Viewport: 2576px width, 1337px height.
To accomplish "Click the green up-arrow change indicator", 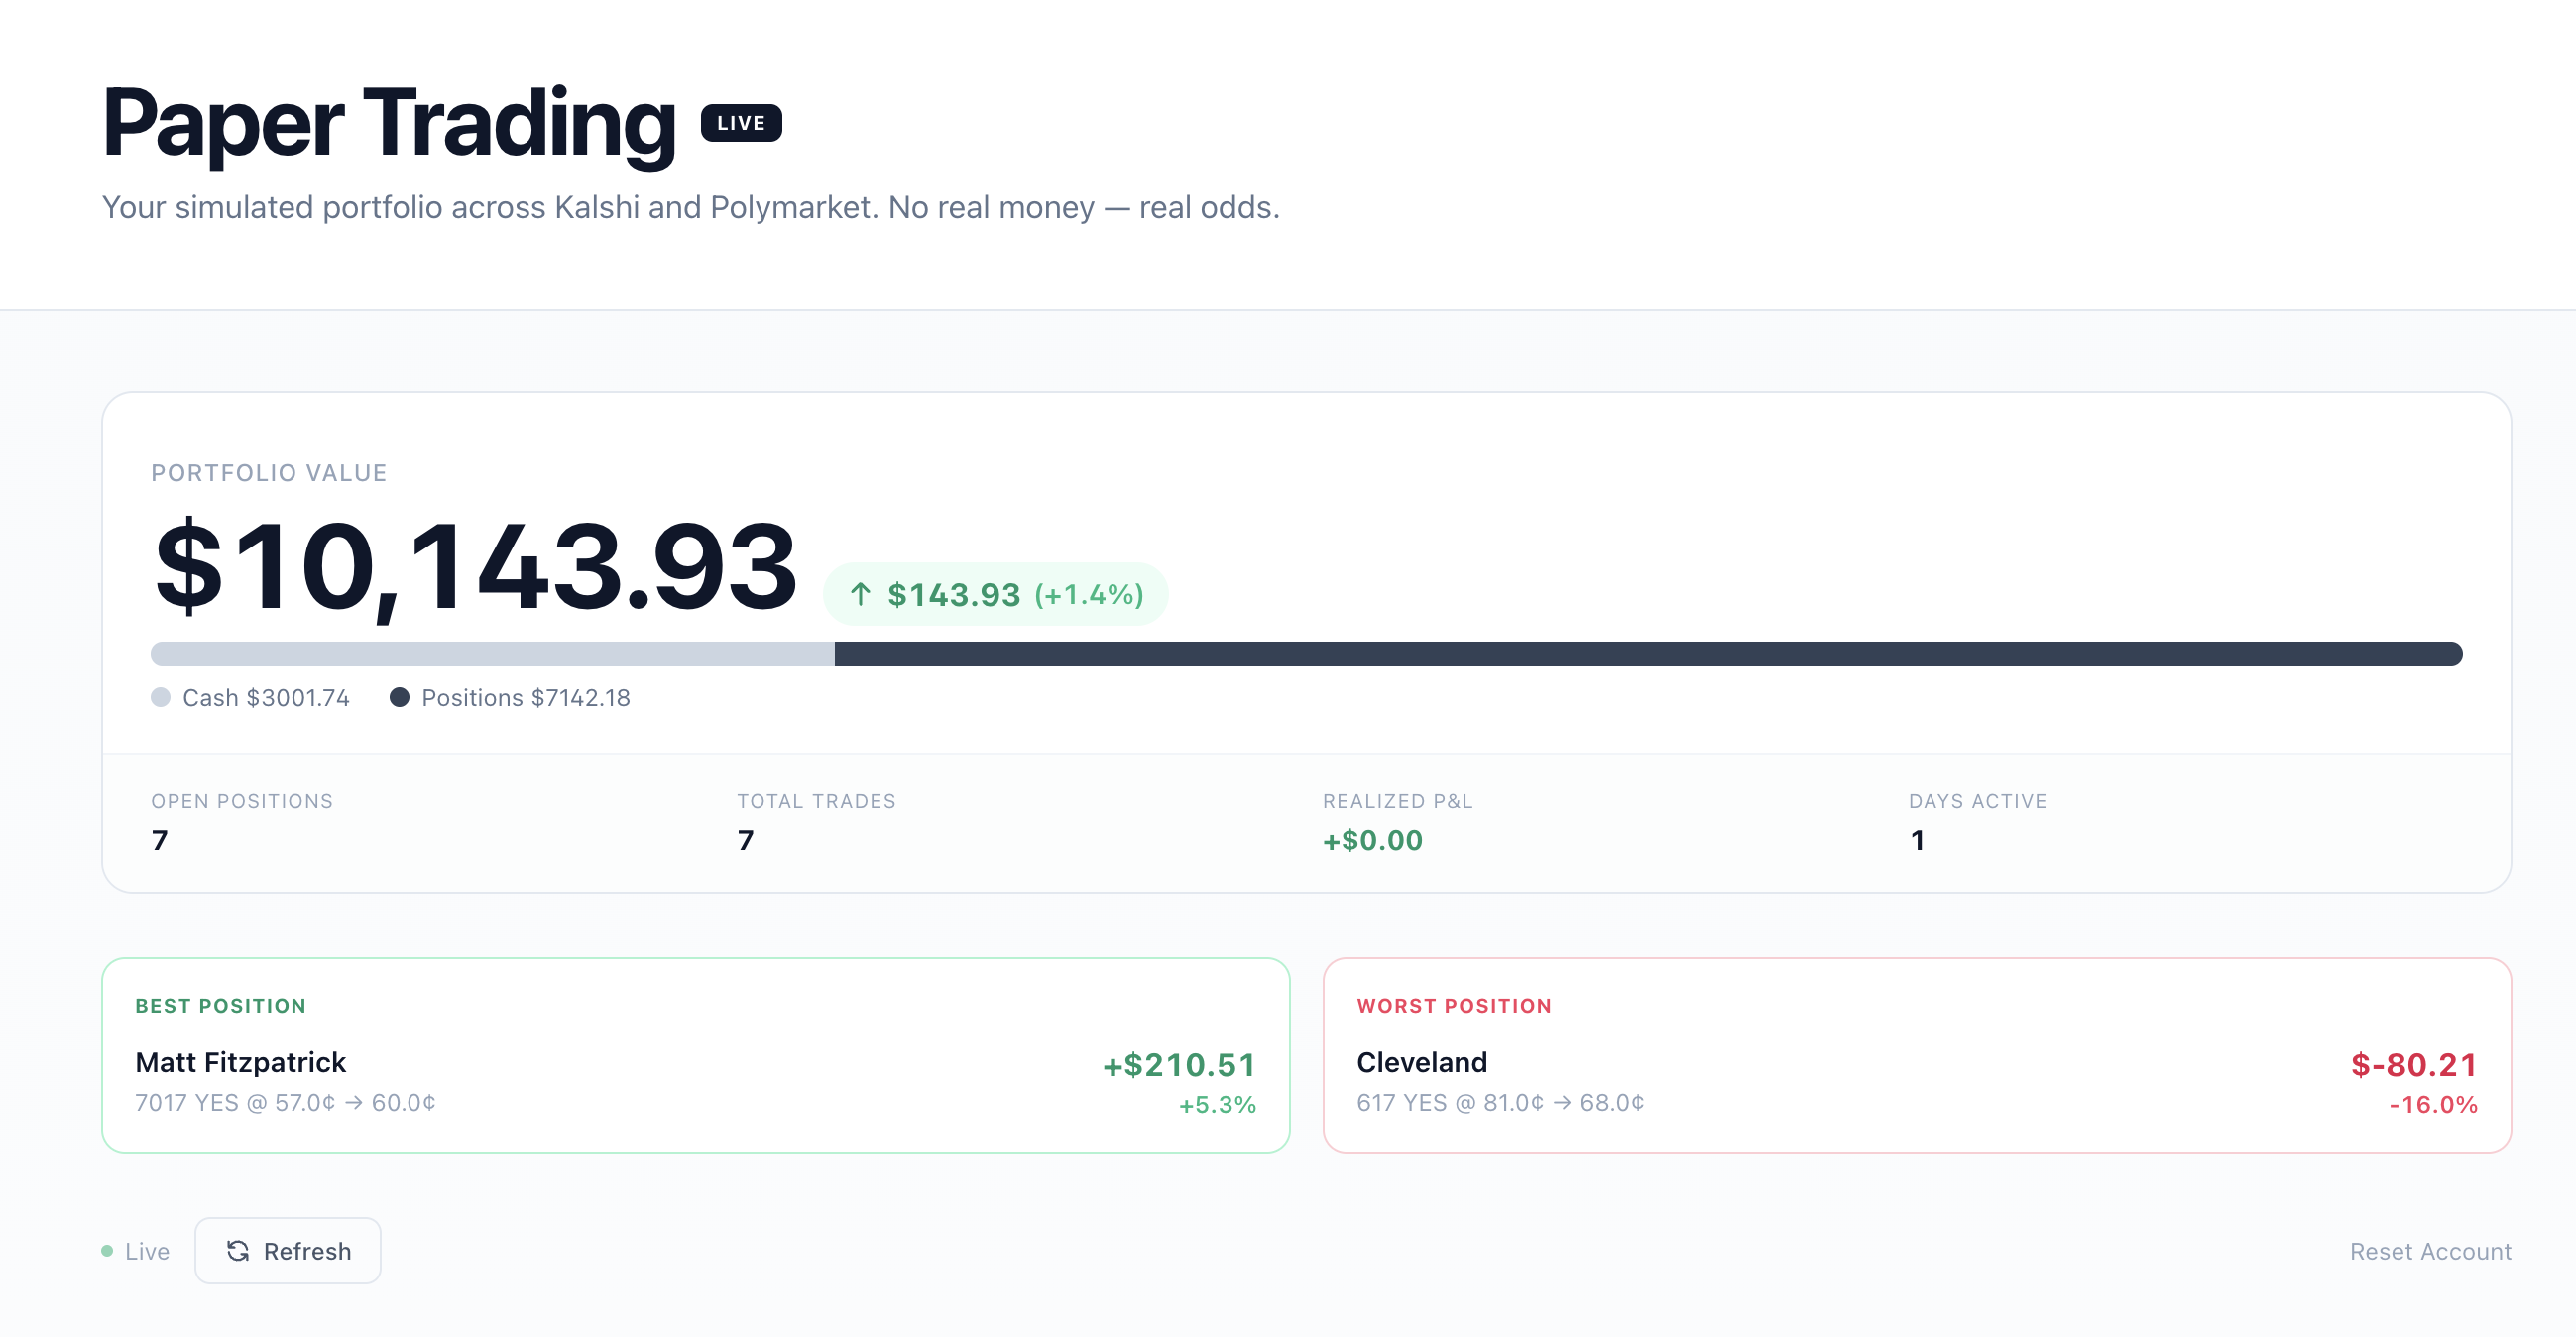I will click(x=861, y=593).
